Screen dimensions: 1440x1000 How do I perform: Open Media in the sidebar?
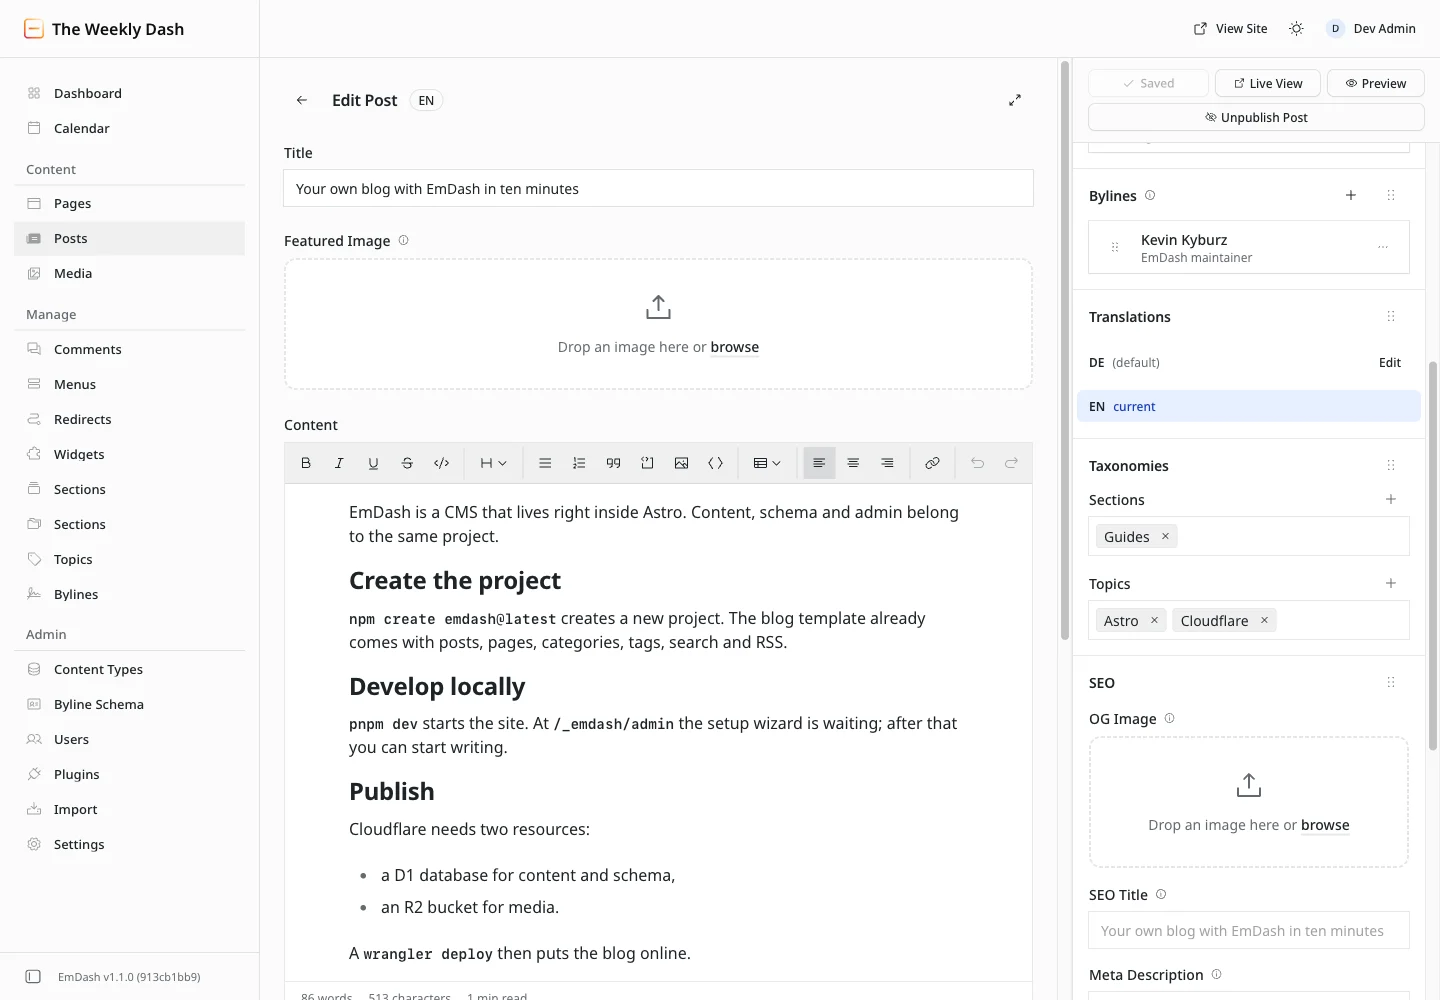(129, 273)
